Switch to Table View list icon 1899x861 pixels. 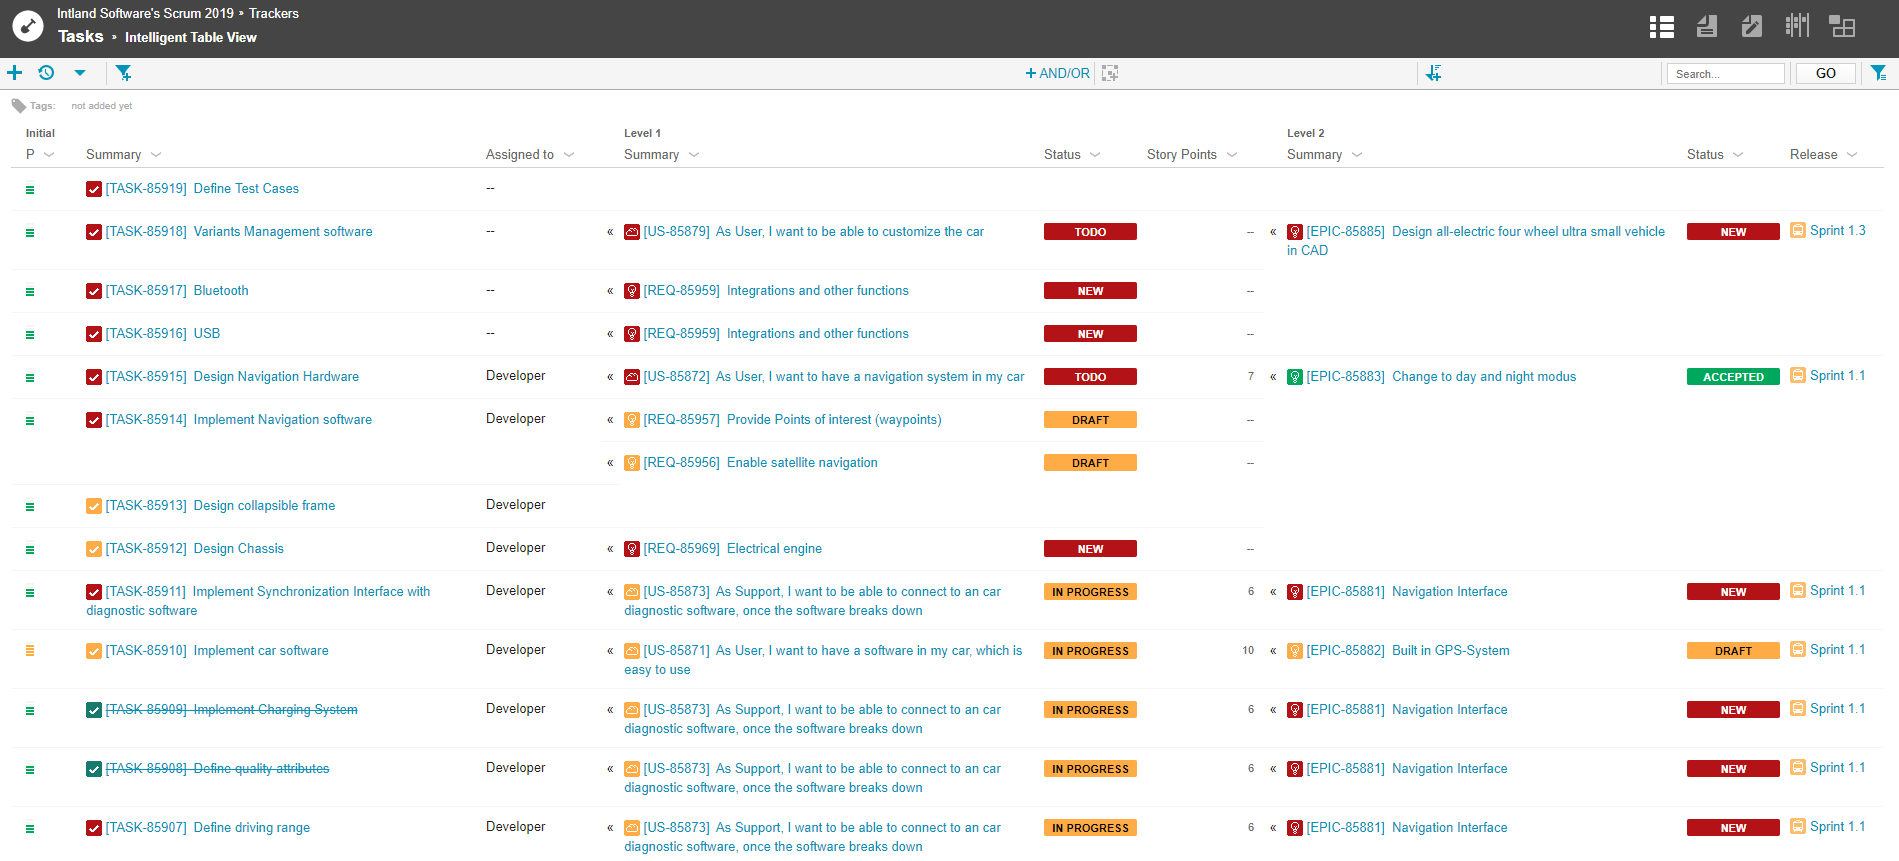pyautogui.click(x=1661, y=27)
